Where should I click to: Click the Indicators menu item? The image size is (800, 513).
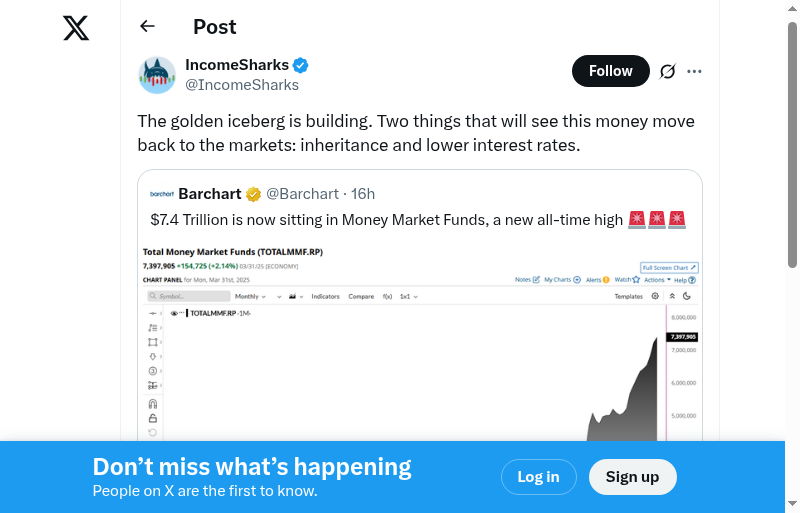(325, 297)
